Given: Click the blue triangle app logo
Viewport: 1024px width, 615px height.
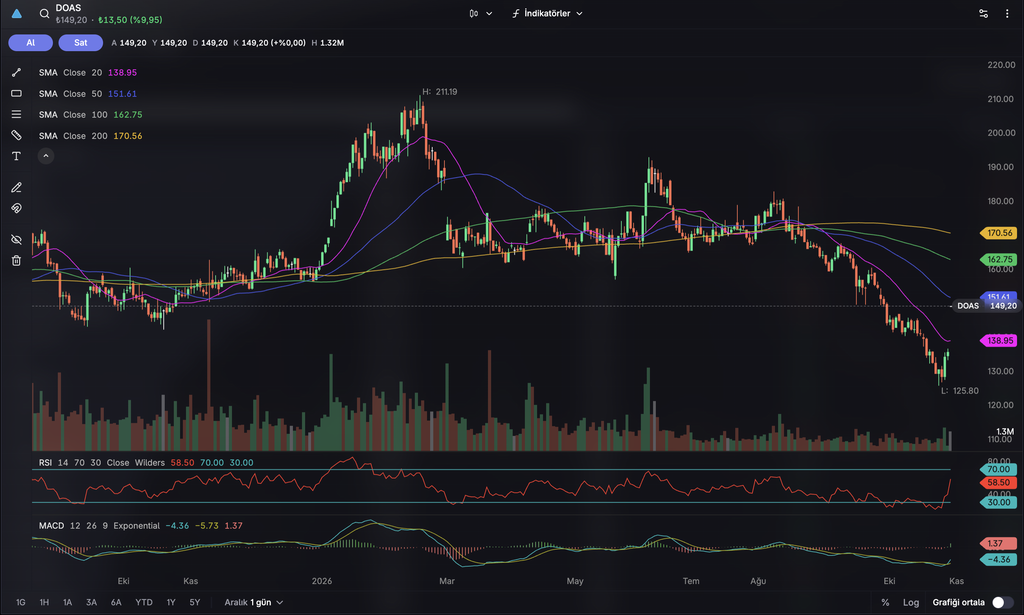Looking at the screenshot, I should click(x=17, y=13).
